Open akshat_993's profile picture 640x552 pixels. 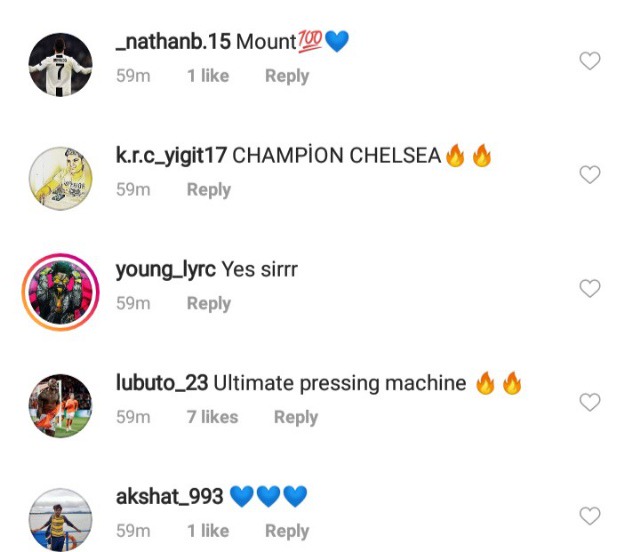59,518
